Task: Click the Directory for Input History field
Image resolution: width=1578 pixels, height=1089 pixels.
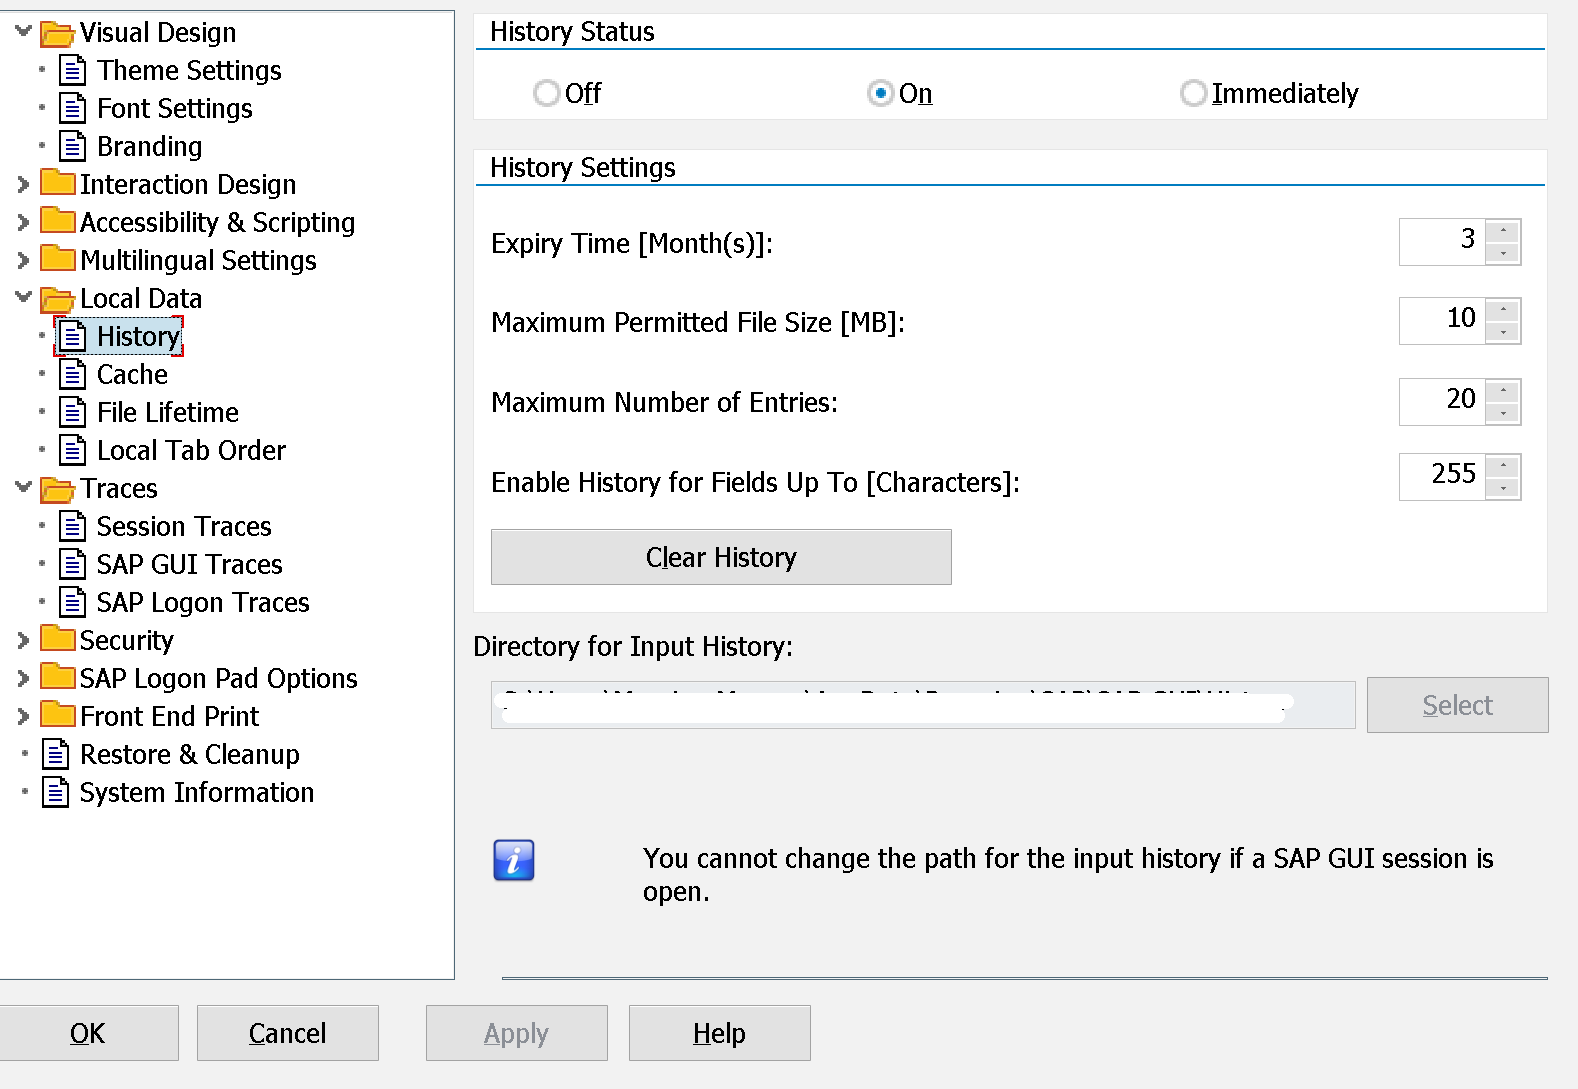Action: pyautogui.click(x=922, y=705)
